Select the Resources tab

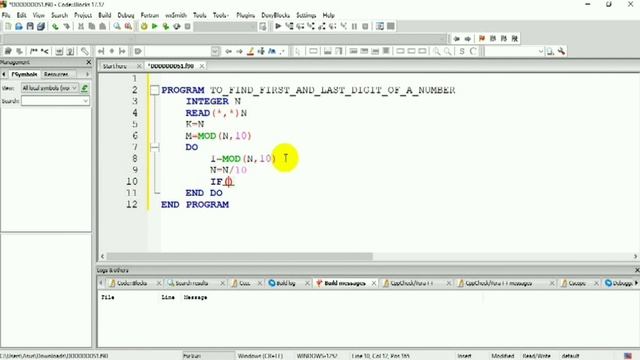[56, 74]
